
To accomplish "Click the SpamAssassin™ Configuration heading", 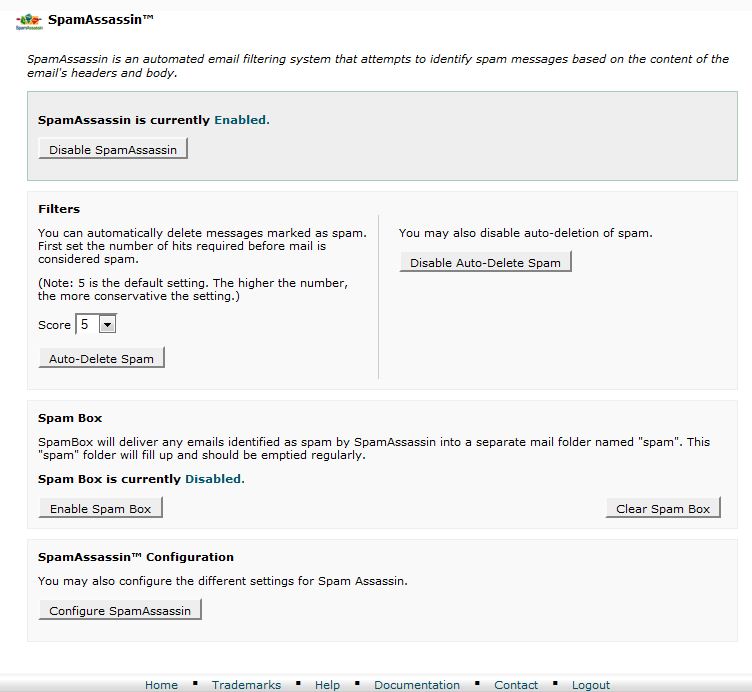I will tap(136, 557).
